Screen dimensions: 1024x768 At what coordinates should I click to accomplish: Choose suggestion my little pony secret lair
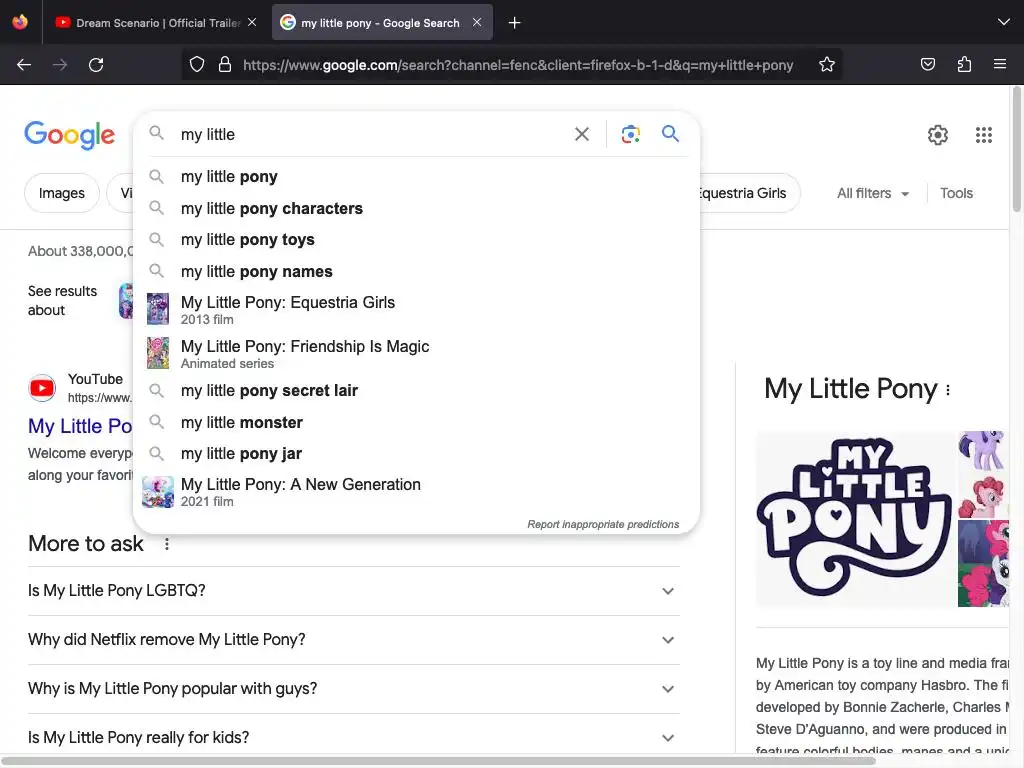tap(417, 391)
